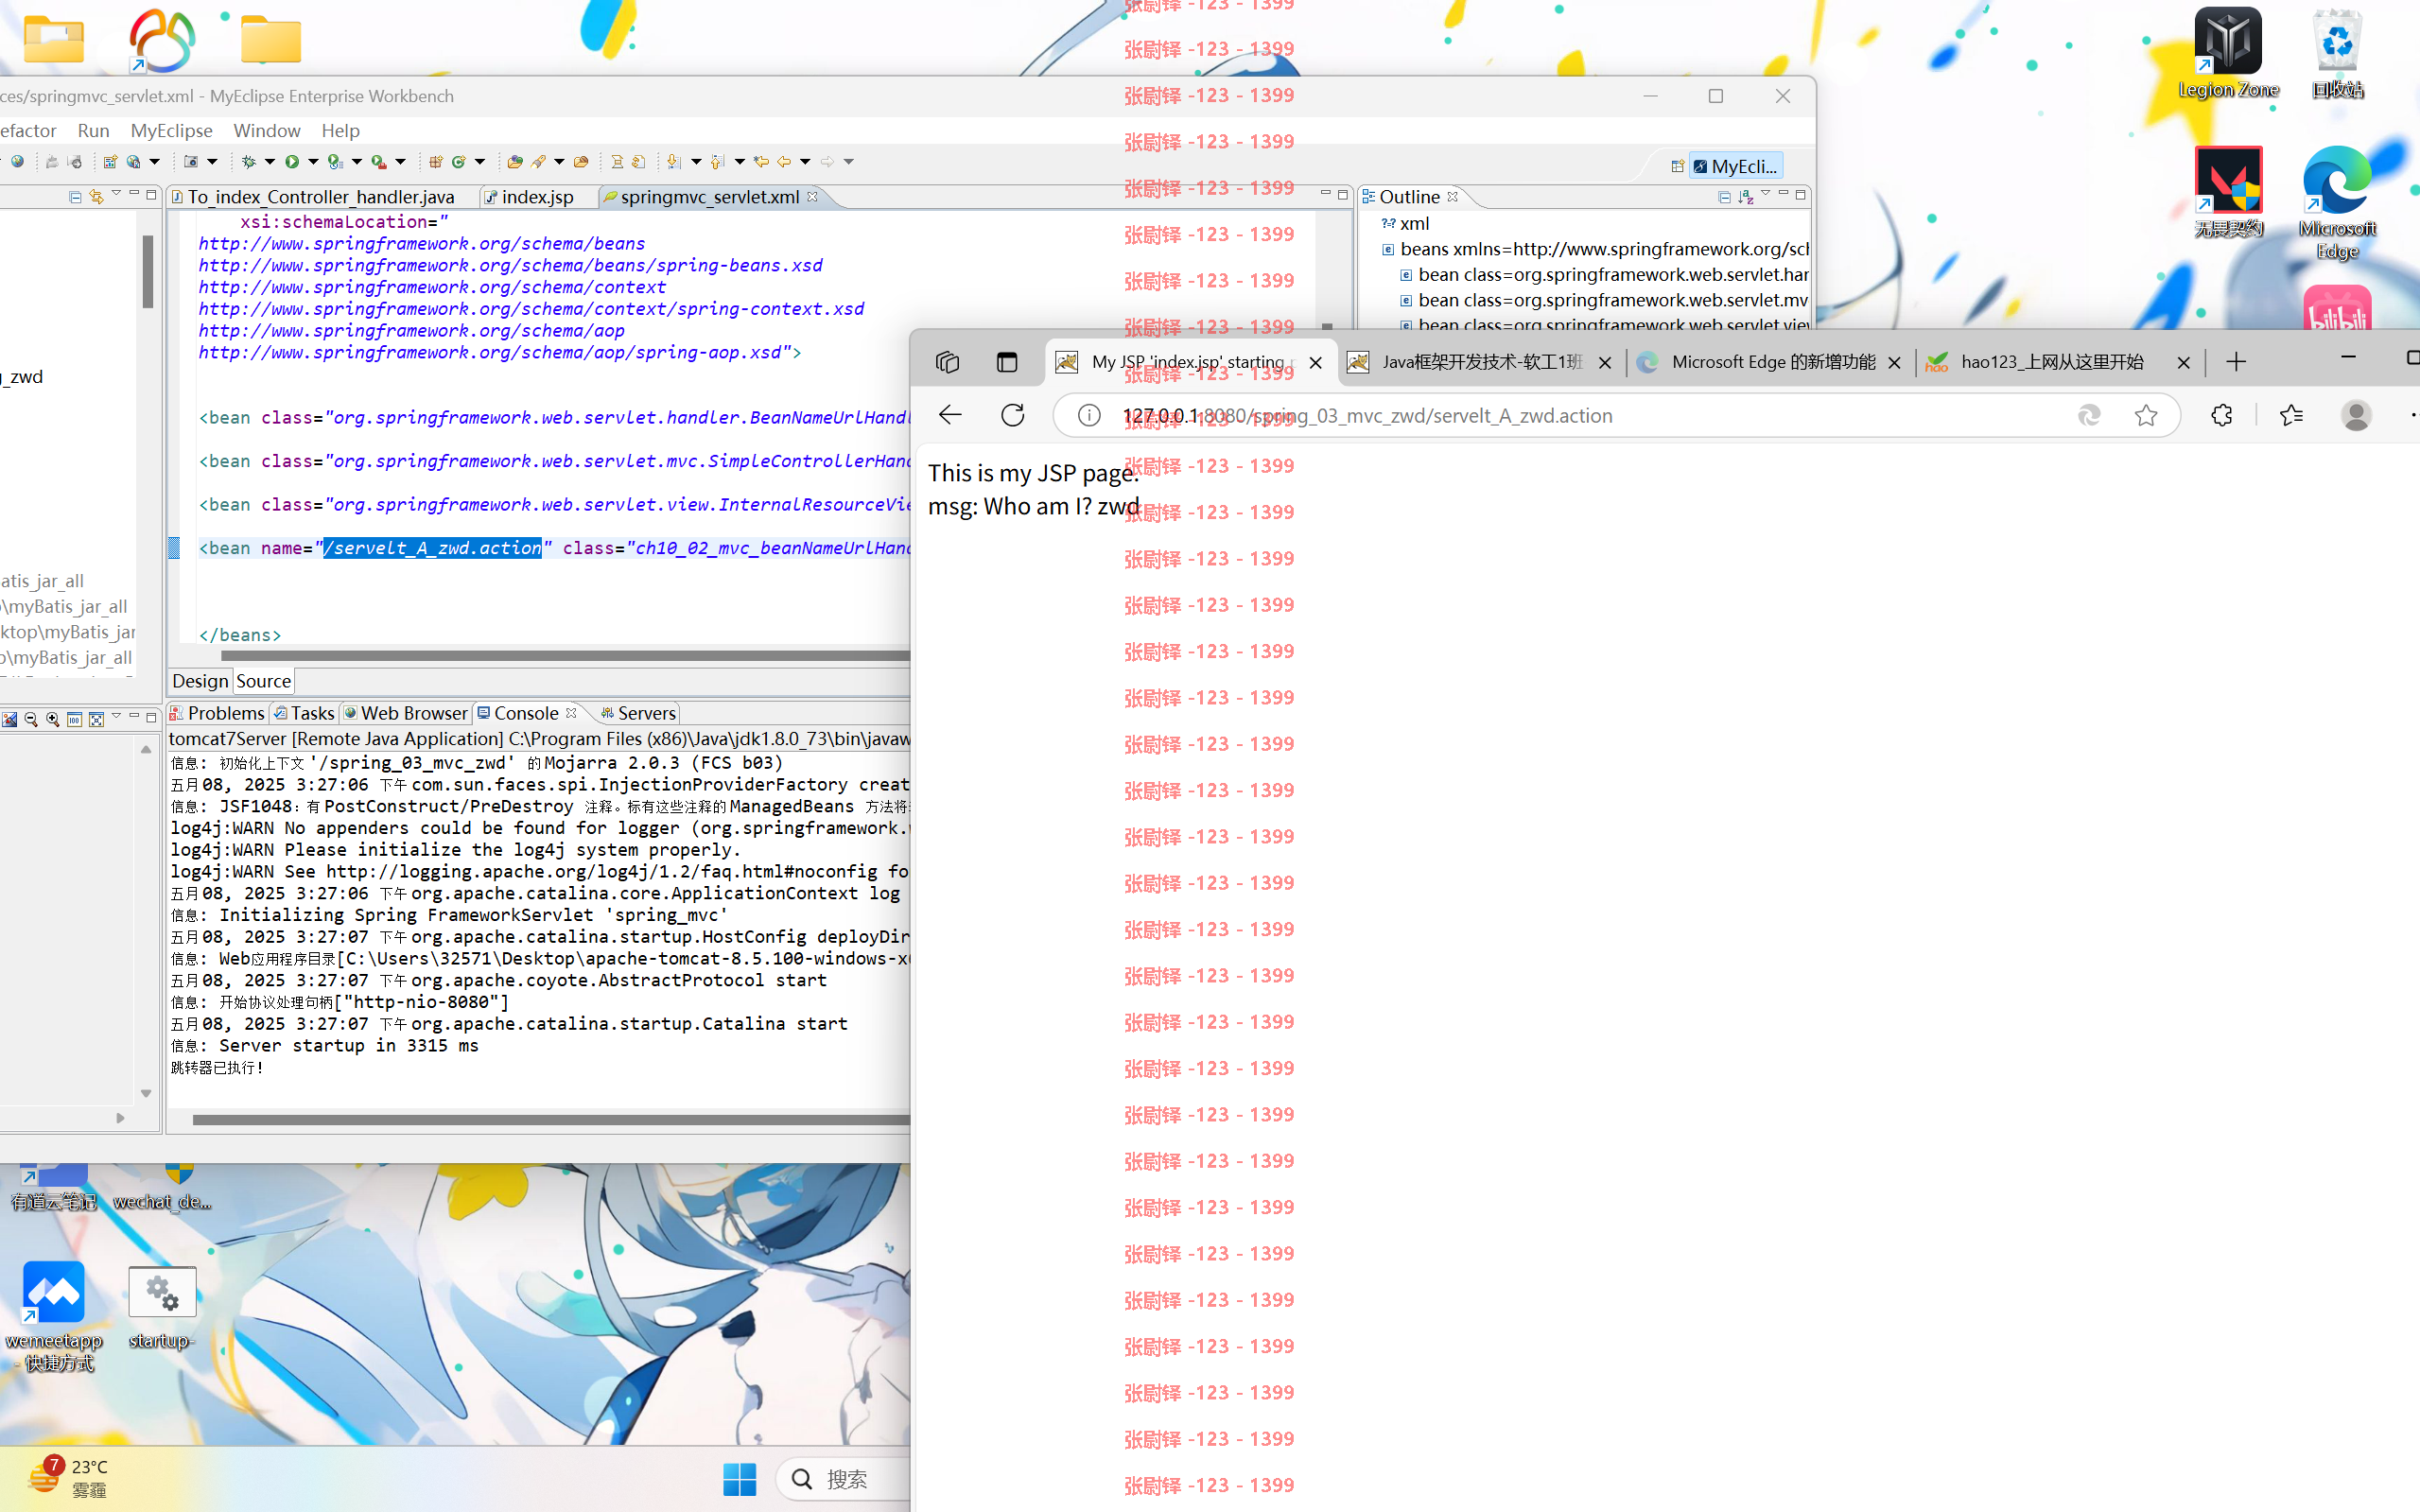Open Windows Start button on taskbar
Screen dimensions: 2420x1512
click(740, 1479)
